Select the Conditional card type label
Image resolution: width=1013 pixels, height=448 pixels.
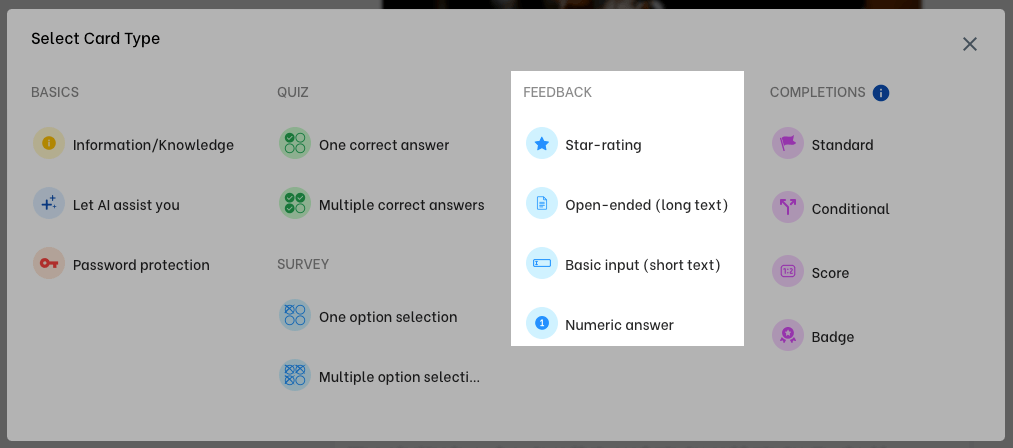(850, 209)
